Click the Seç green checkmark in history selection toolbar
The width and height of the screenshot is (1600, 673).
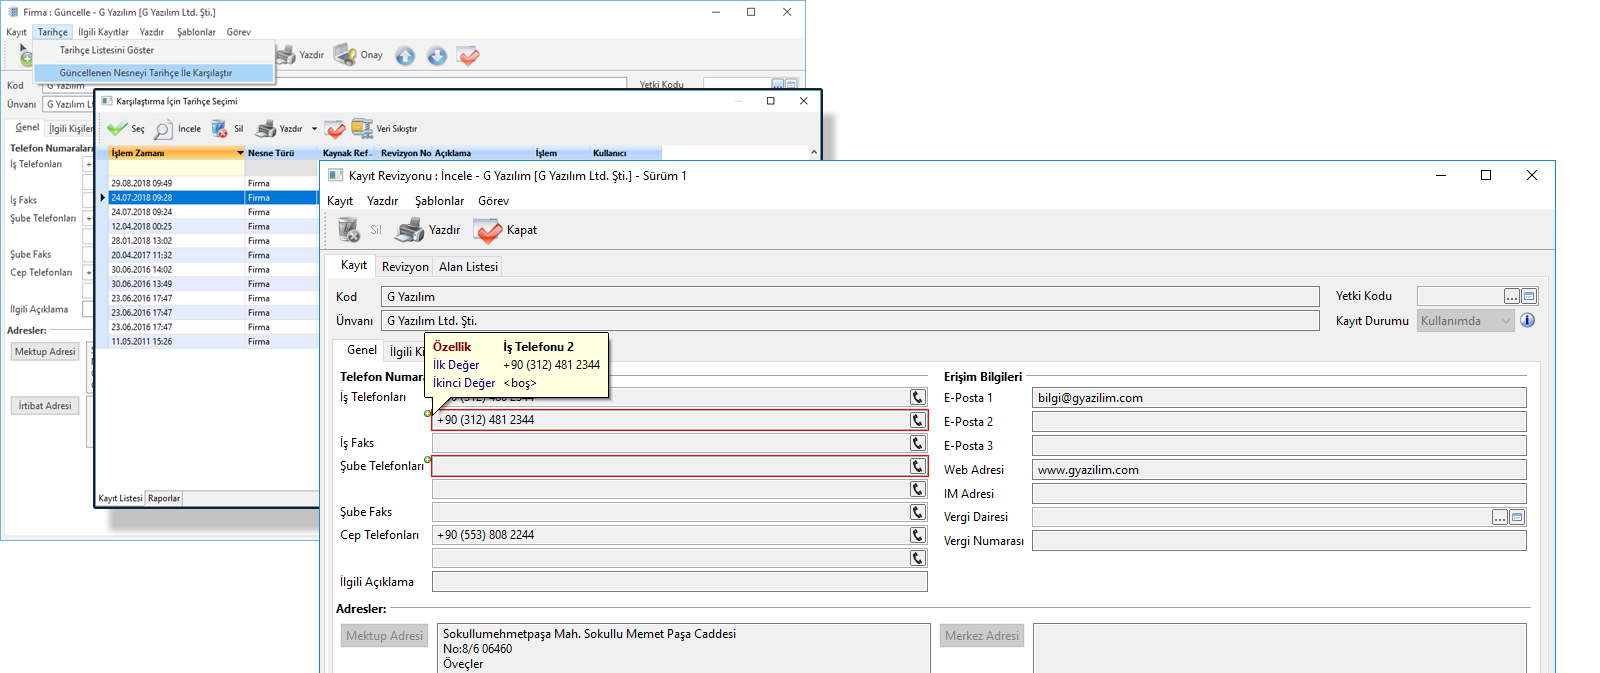tap(117, 129)
